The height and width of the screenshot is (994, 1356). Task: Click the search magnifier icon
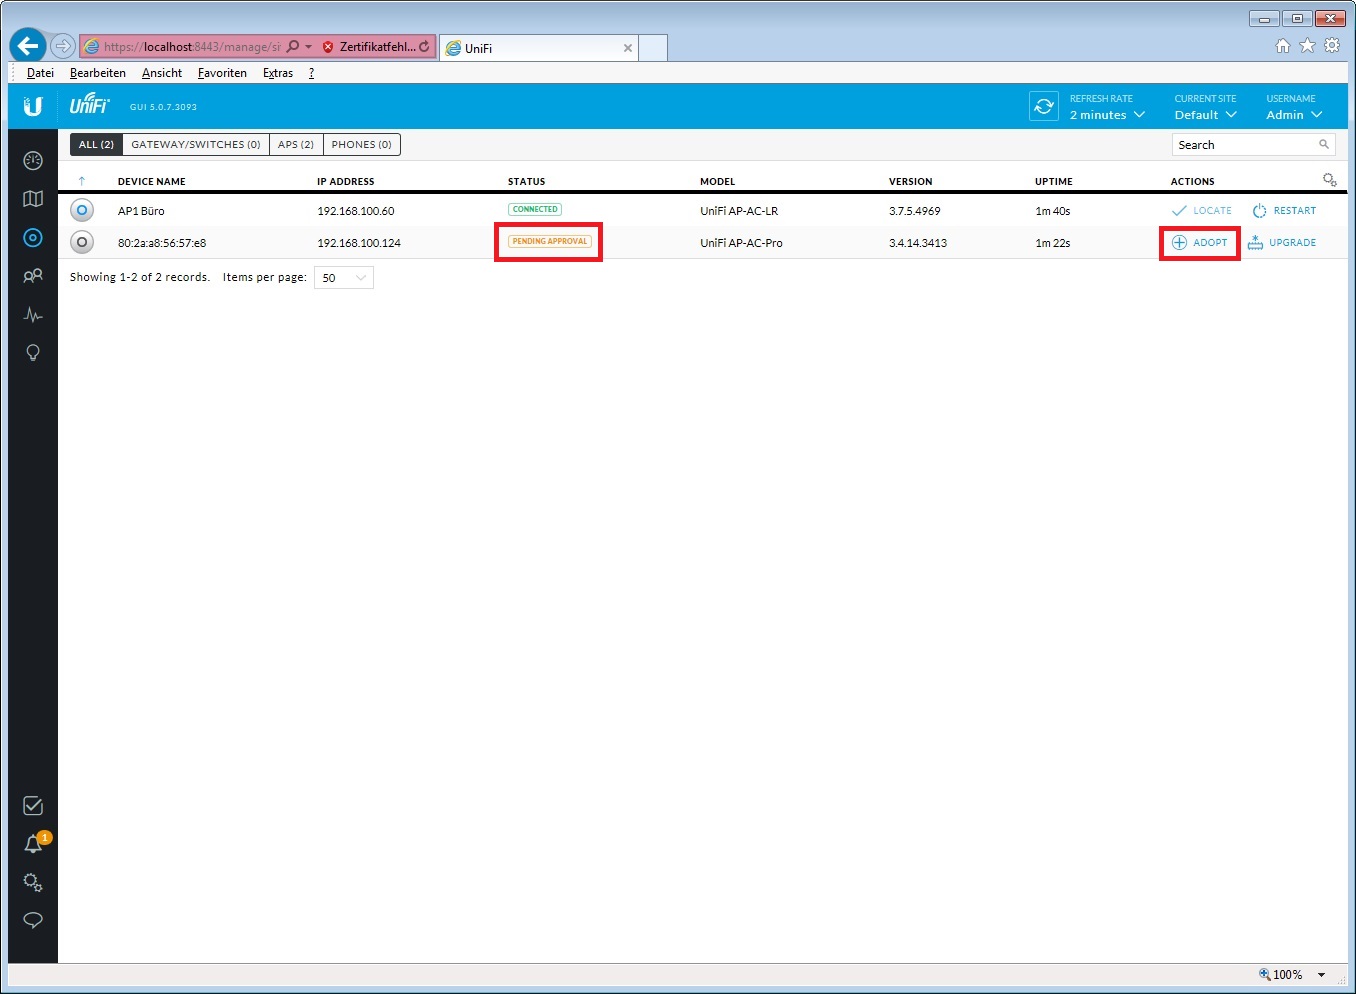point(1324,145)
